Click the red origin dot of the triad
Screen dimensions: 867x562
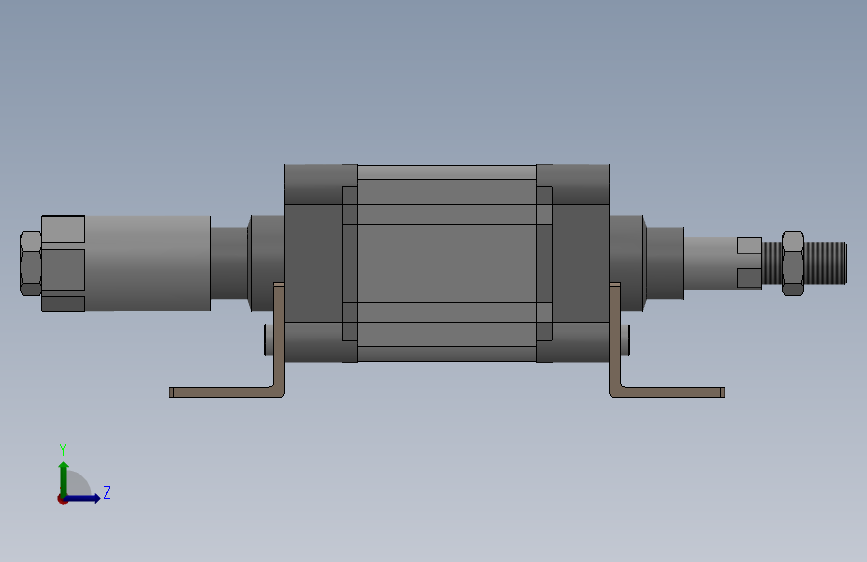coord(62,499)
